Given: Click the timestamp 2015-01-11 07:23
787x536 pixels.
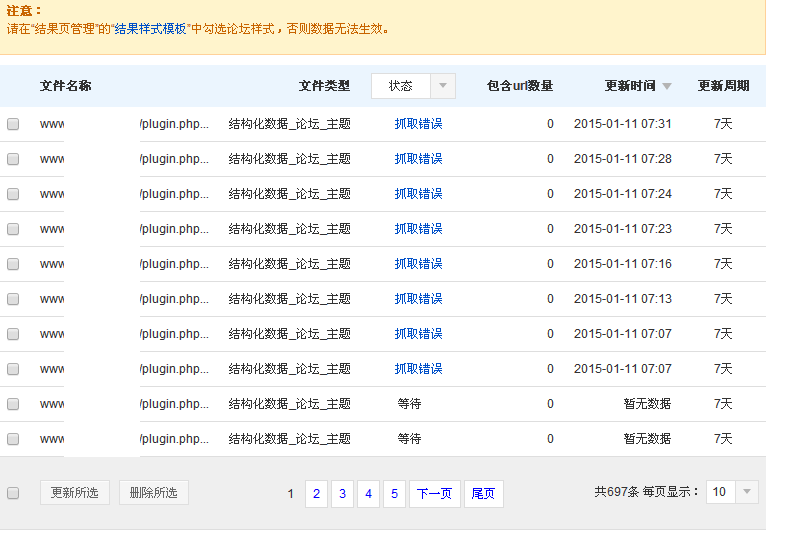Looking at the screenshot, I should click(x=622, y=229).
